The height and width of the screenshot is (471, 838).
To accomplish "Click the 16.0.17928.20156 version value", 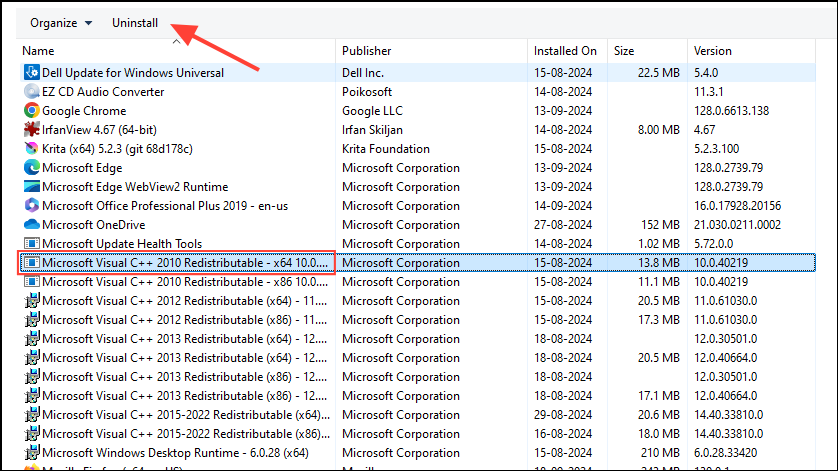I will tap(737, 206).
